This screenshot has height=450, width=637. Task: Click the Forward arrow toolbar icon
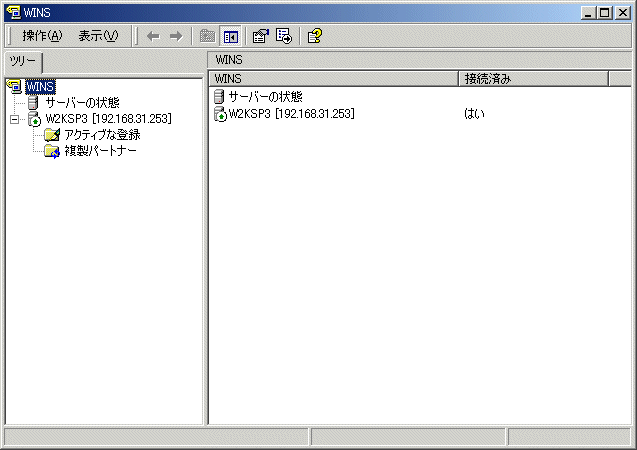pyautogui.click(x=176, y=37)
